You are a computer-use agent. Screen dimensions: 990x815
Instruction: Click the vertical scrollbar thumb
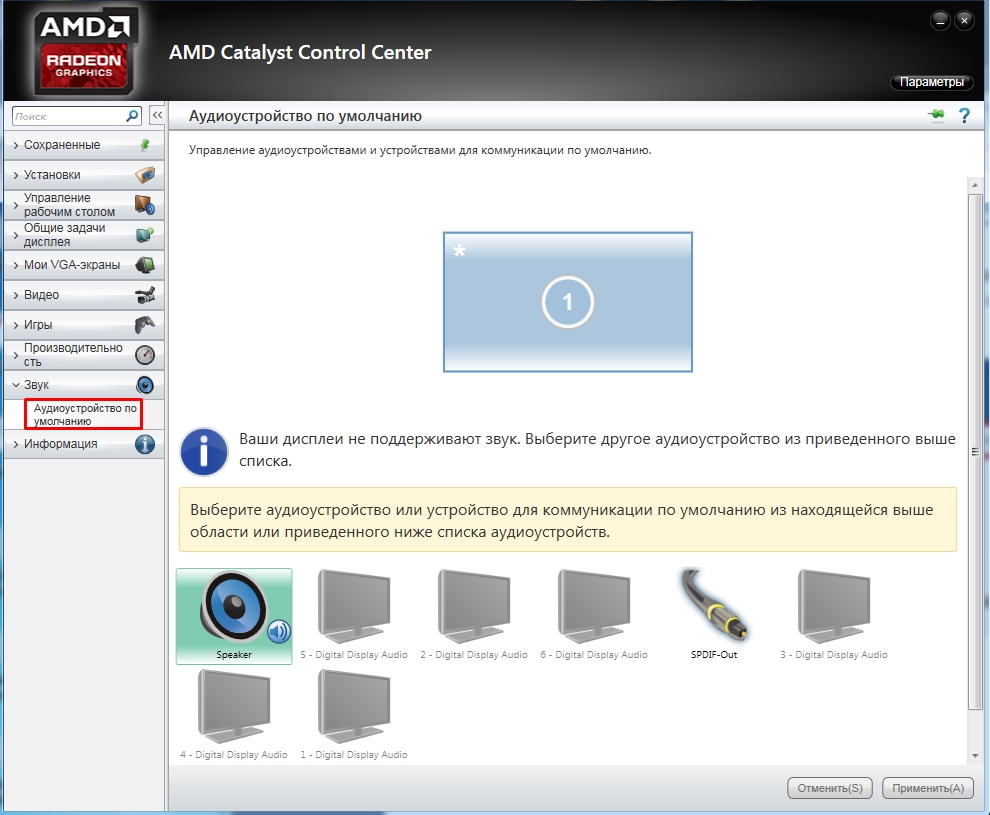point(975,451)
